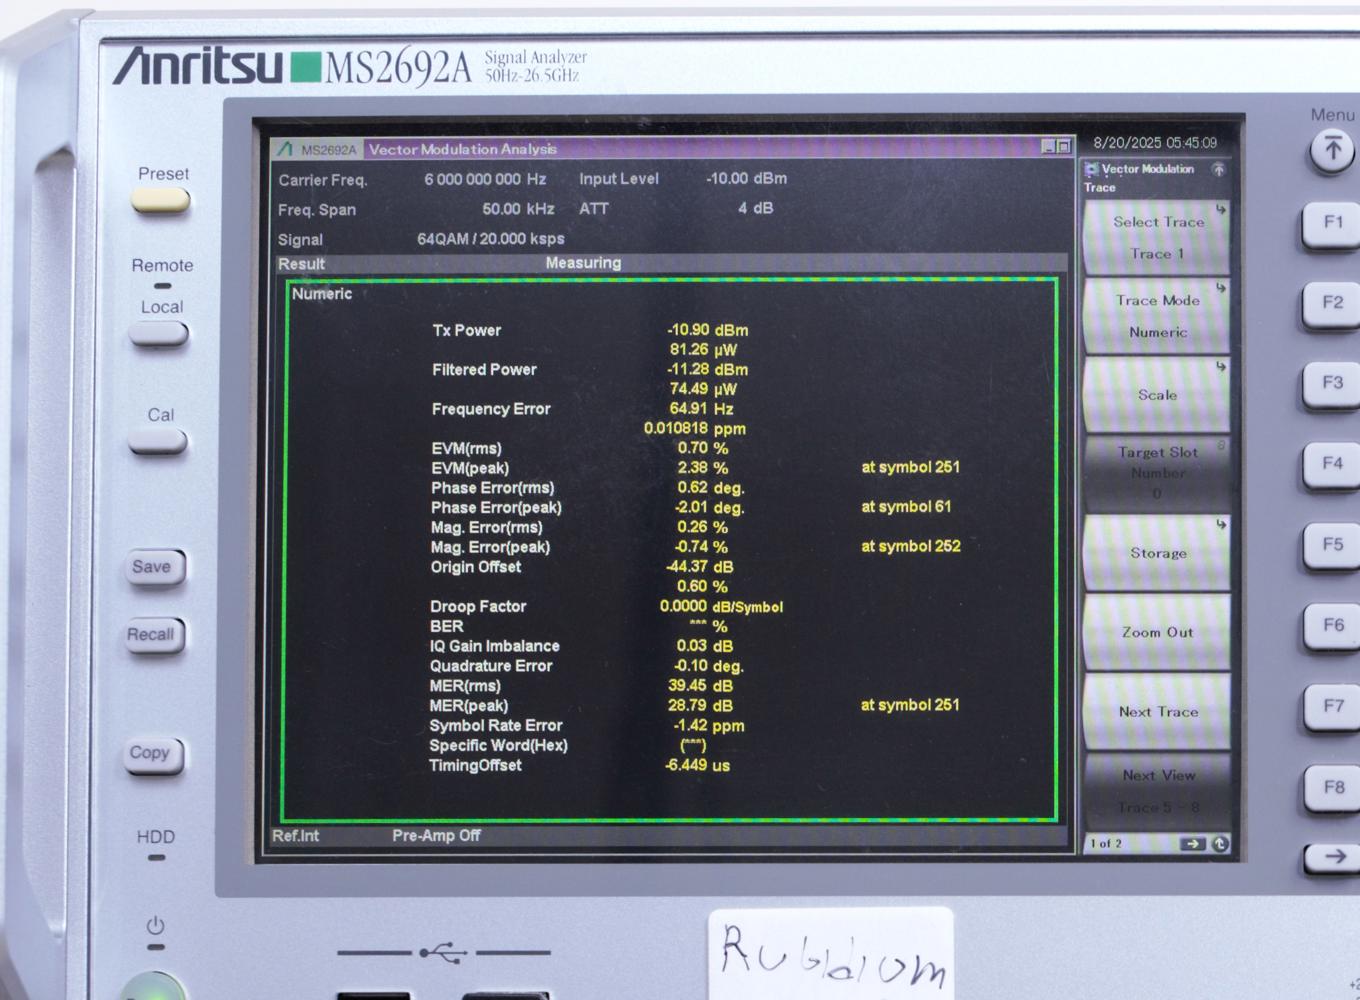Select the Vector Modulation Analysis title tab

pyautogui.click(x=462, y=149)
